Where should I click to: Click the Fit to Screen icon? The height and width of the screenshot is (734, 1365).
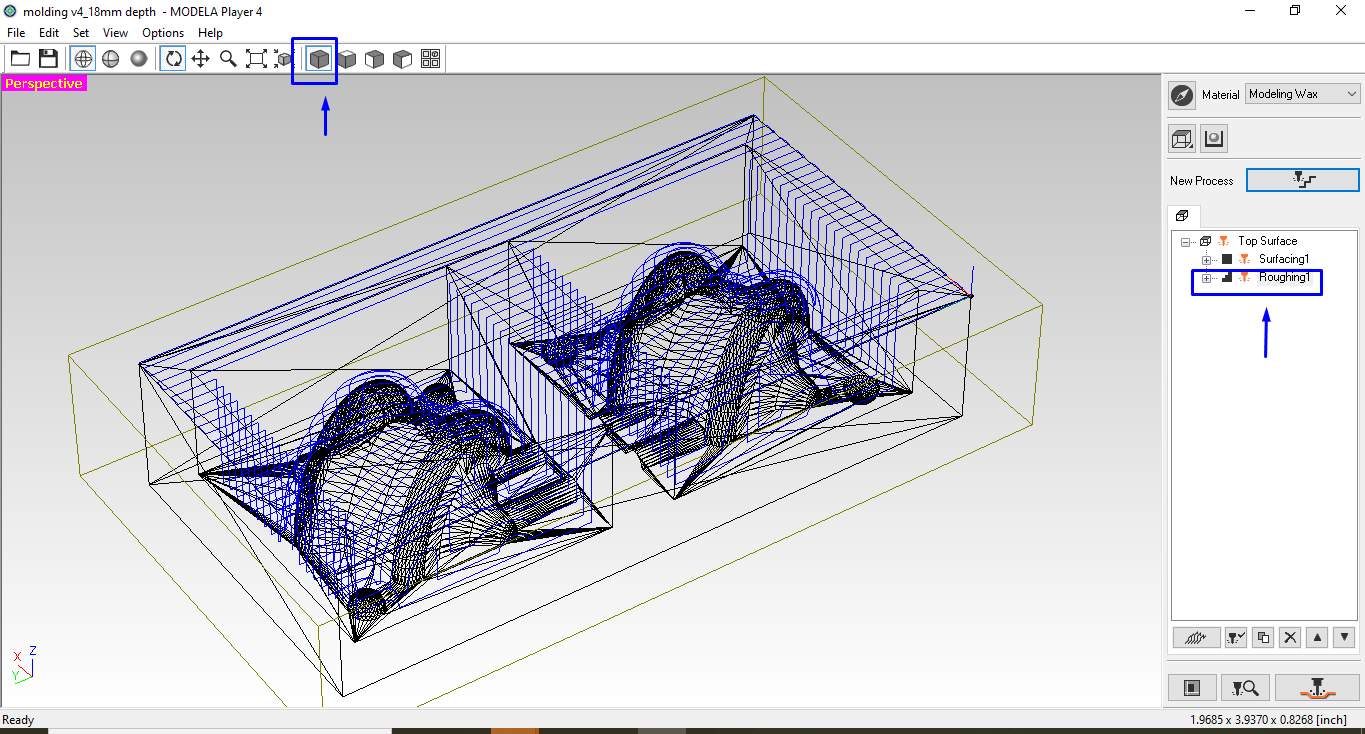click(256, 59)
